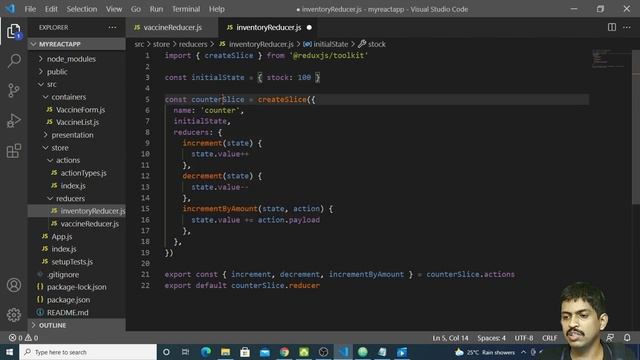Click the feedback icon in status bar

610,338
